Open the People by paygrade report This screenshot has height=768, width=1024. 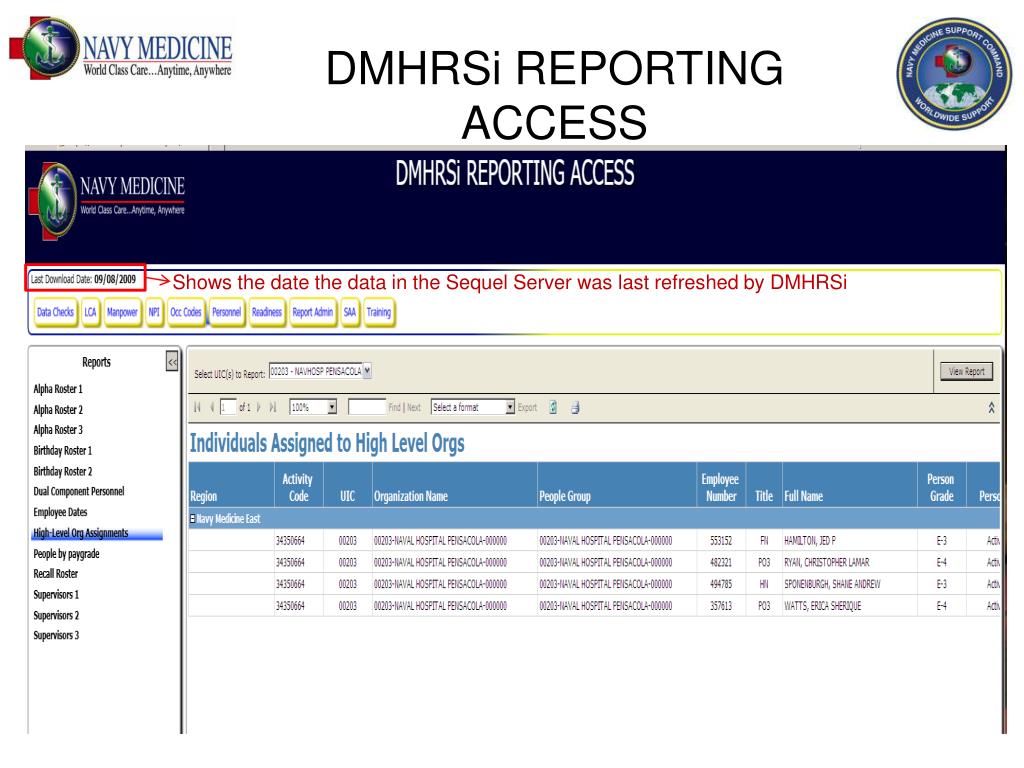click(x=66, y=554)
